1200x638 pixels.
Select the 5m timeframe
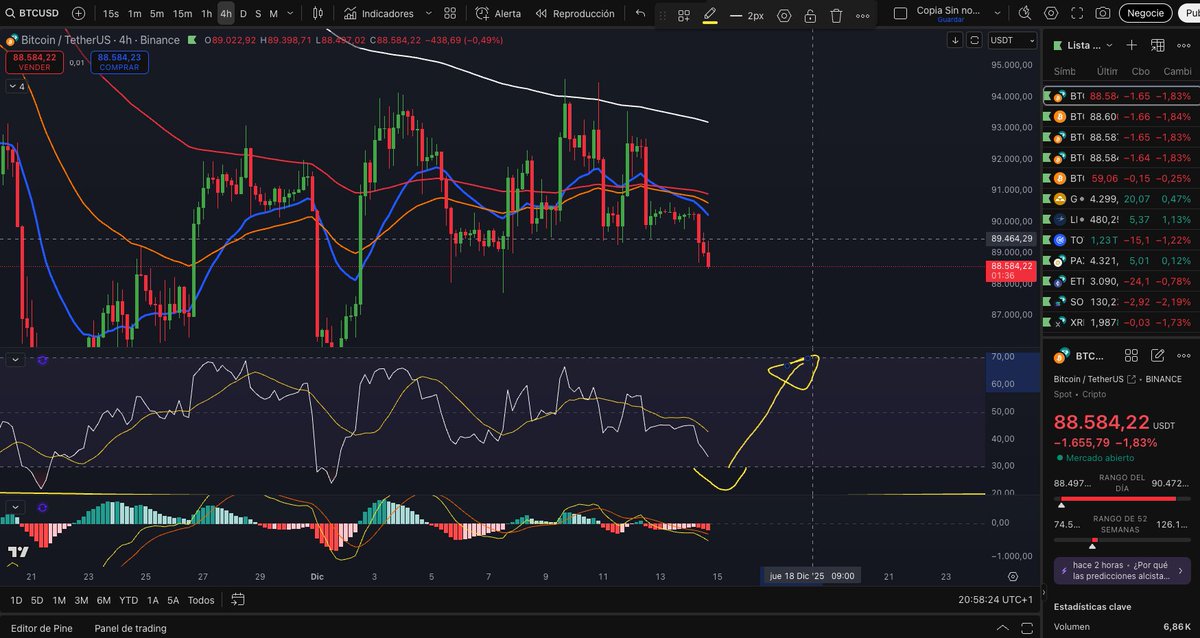[x=157, y=14]
